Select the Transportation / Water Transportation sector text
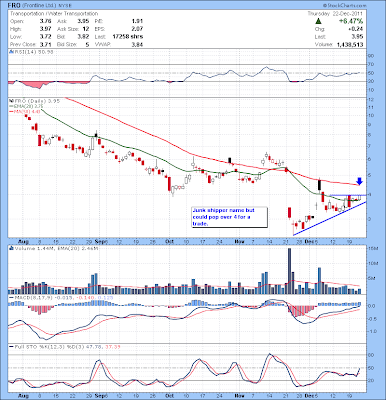This screenshot has height=400, width=386. point(54,14)
